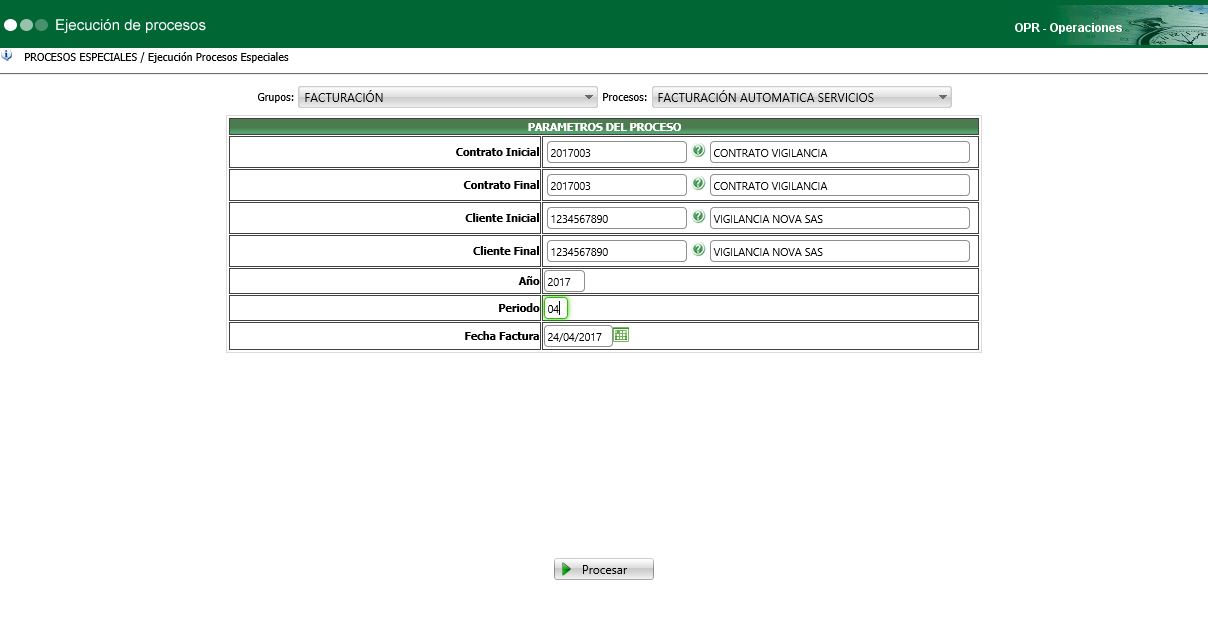The height and width of the screenshot is (620, 1208).
Task: Click the Año input field
Action: tap(565, 282)
